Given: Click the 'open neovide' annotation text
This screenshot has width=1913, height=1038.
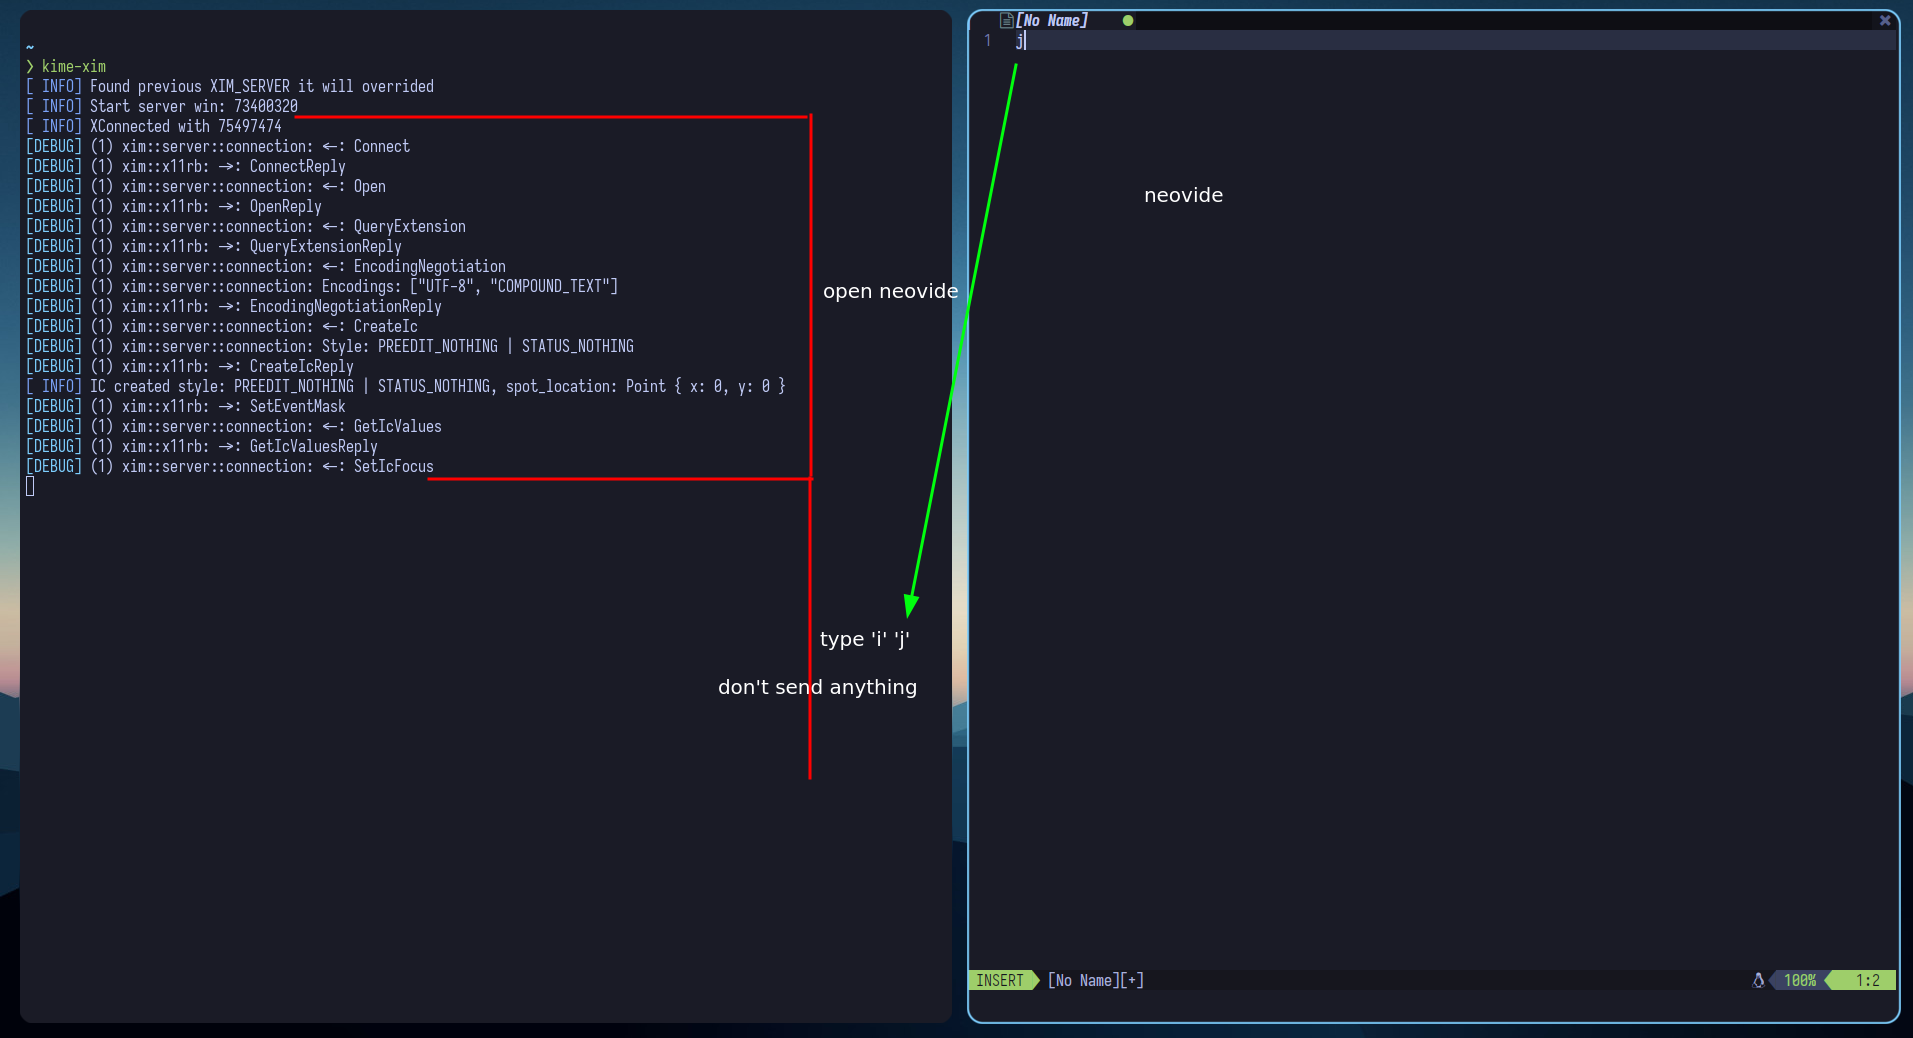Looking at the screenshot, I should click(889, 291).
